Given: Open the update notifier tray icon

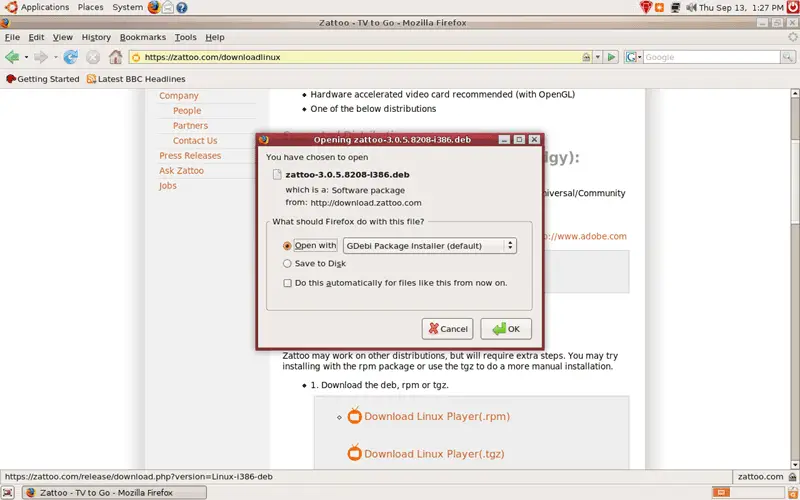Looking at the screenshot, I should (x=646, y=7).
